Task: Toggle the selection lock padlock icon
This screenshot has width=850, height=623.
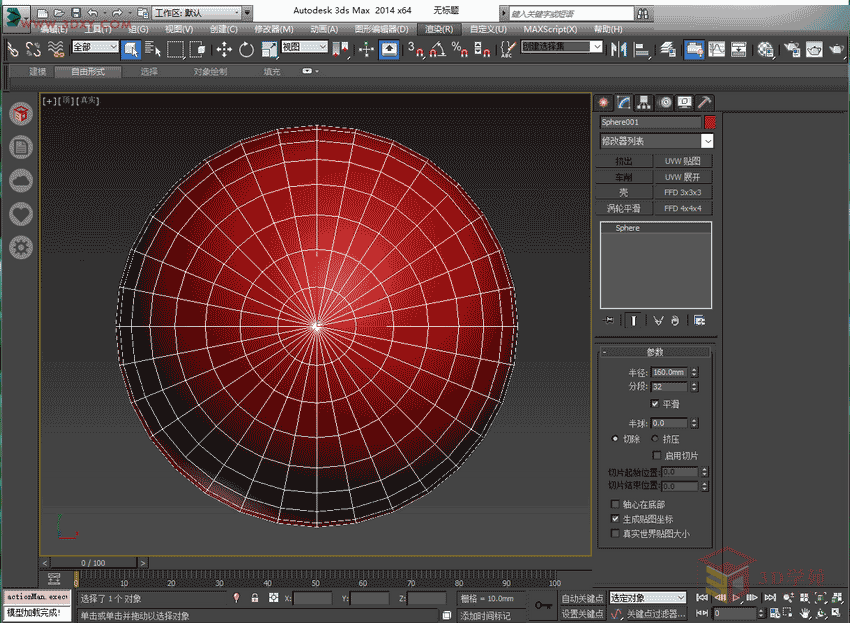Action: 255,598
